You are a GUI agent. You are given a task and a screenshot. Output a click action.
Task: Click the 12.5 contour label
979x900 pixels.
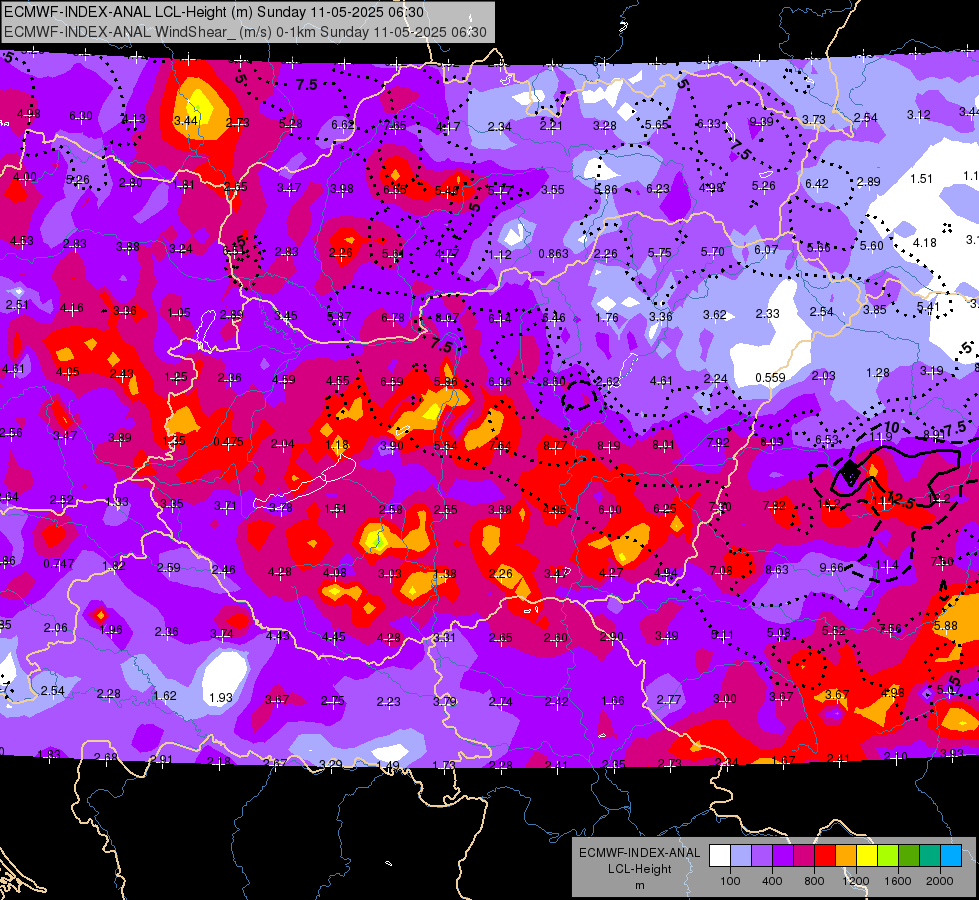902,500
